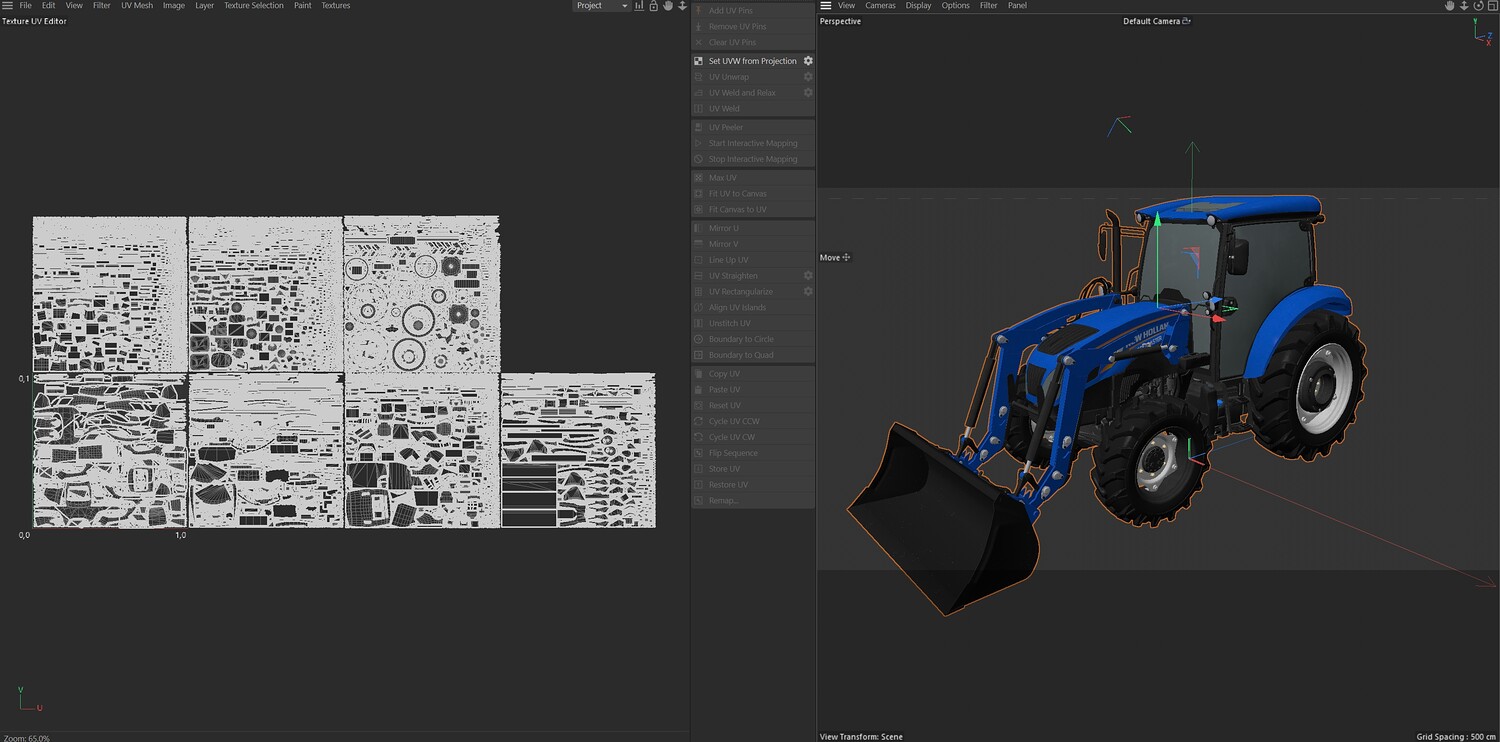Image resolution: width=1500 pixels, height=742 pixels.
Task: Click the zoom arrows icon in UV editor
Action: pyautogui.click(x=683, y=6)
